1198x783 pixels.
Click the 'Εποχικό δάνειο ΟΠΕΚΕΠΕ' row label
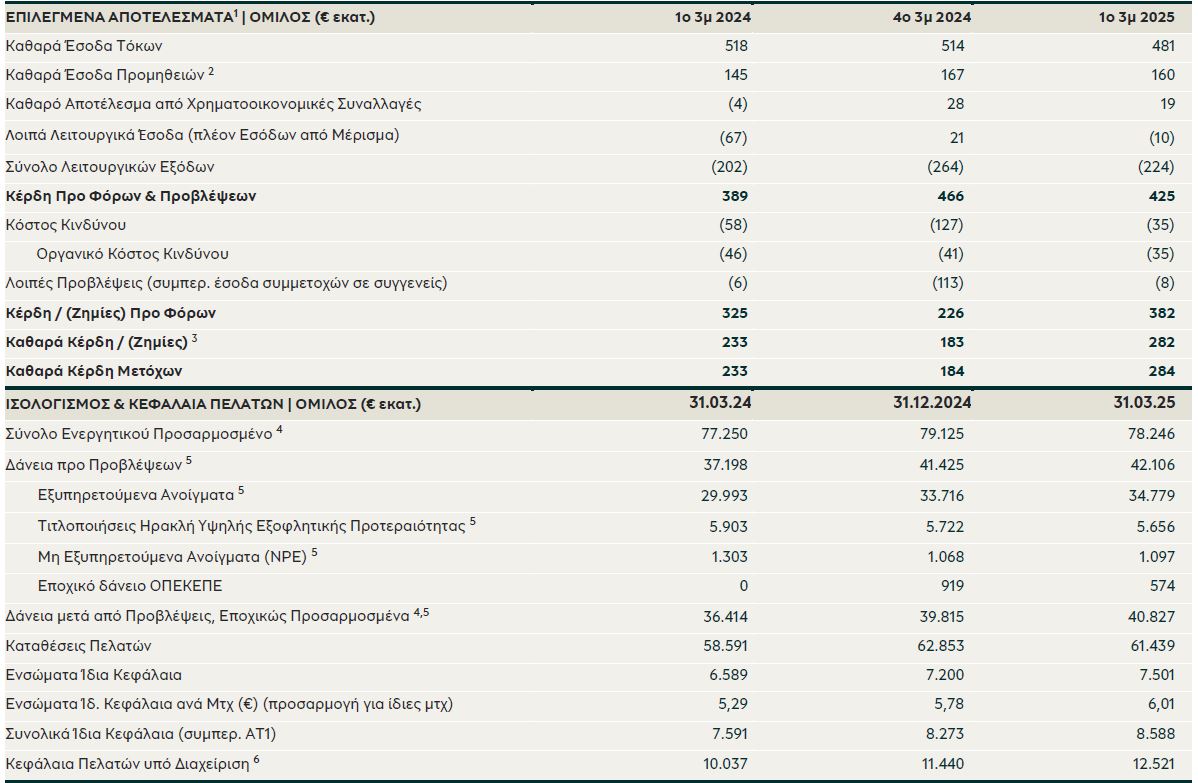point(129,585)
